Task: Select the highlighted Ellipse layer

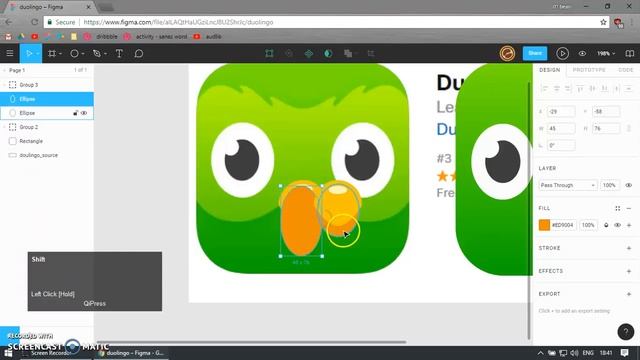Action: point(47,99)
